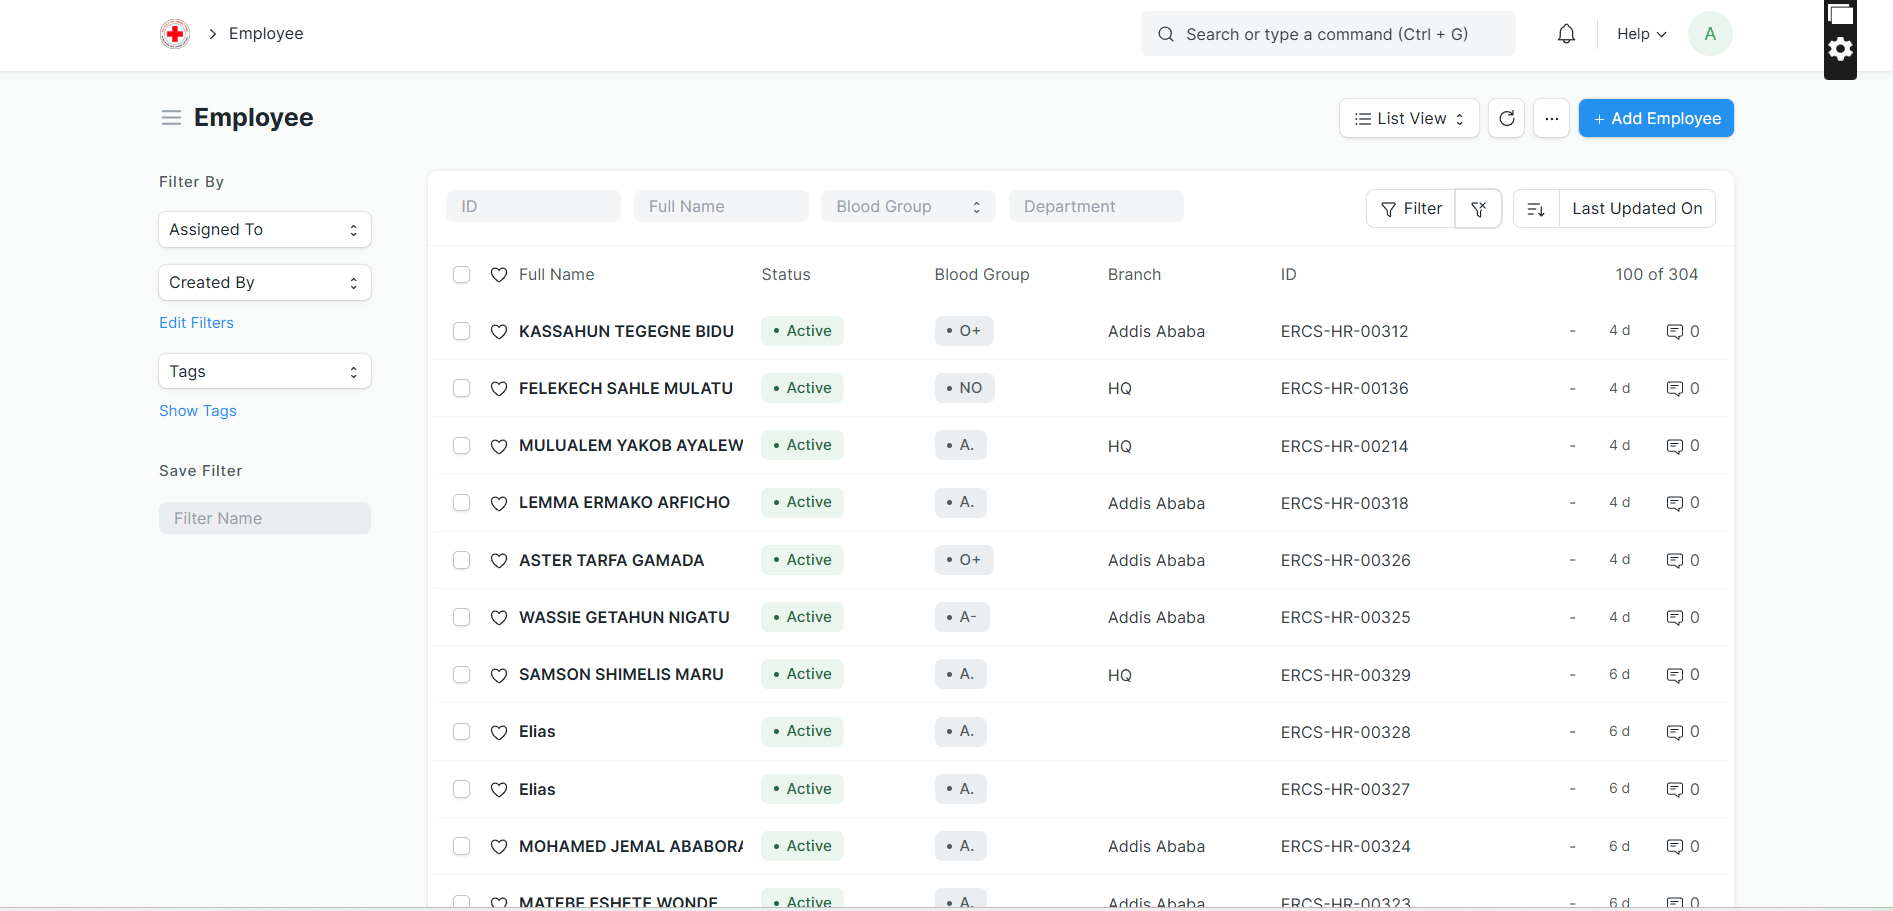This screenshot has width=1893, height=911.
Task: Open the notifications bell
Action: (1566, 34)
